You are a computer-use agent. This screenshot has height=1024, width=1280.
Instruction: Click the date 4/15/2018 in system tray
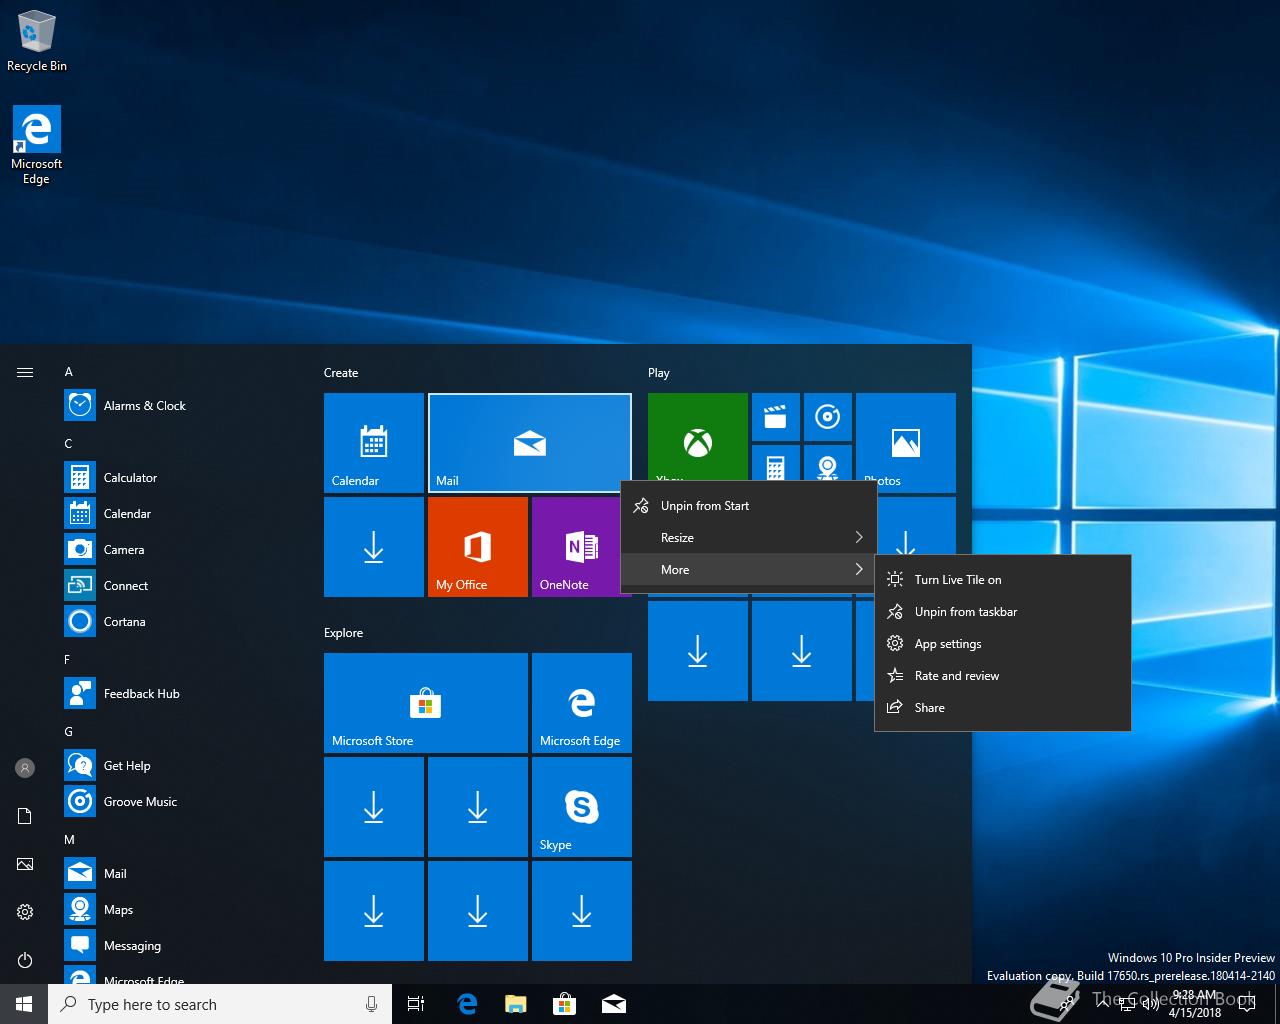(x=1195, y=1012)
